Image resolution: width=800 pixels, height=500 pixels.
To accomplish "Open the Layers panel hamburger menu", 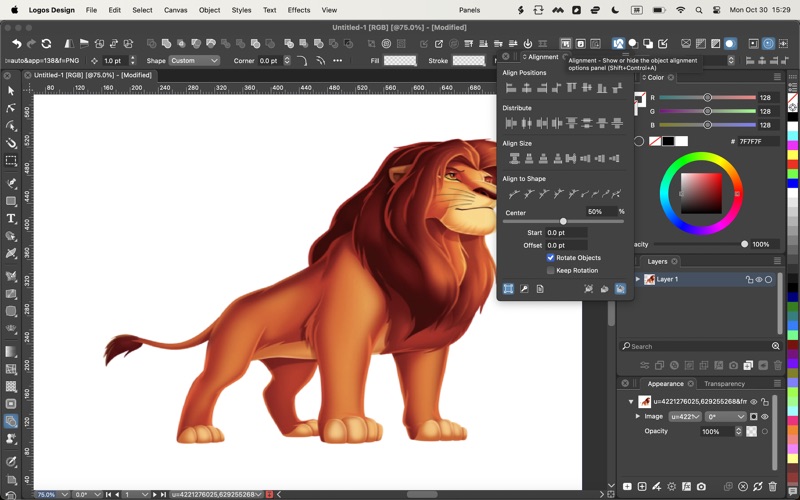I will pyautogui.click(x=777, y=261).
